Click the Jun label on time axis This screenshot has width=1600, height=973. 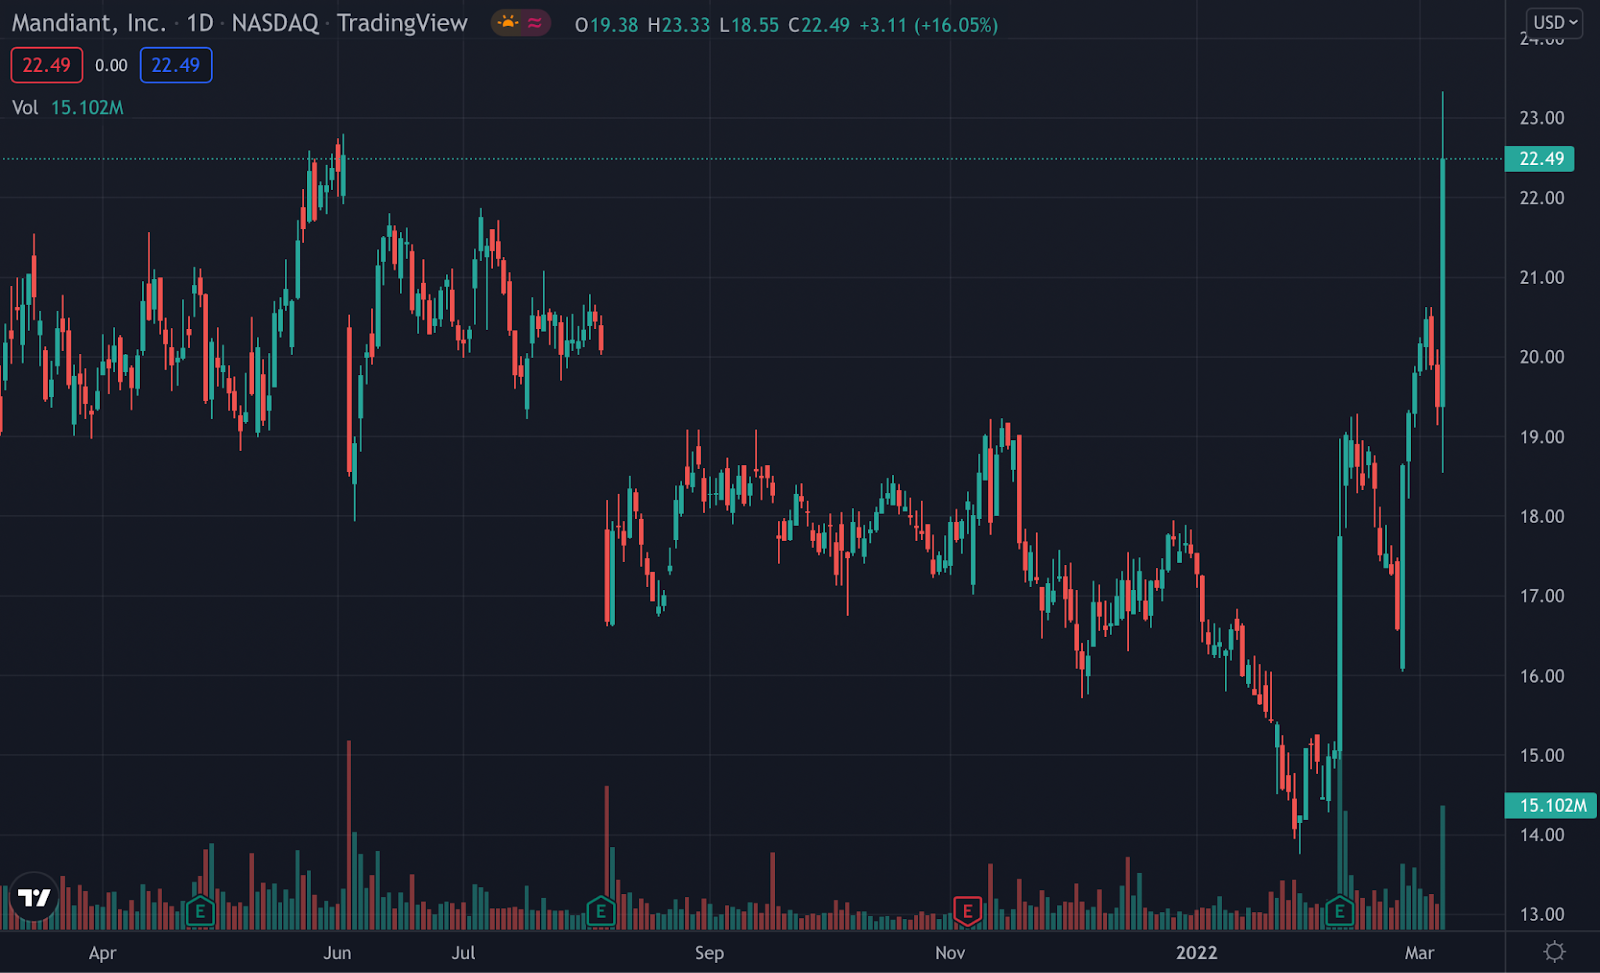(x=337, y=953)
